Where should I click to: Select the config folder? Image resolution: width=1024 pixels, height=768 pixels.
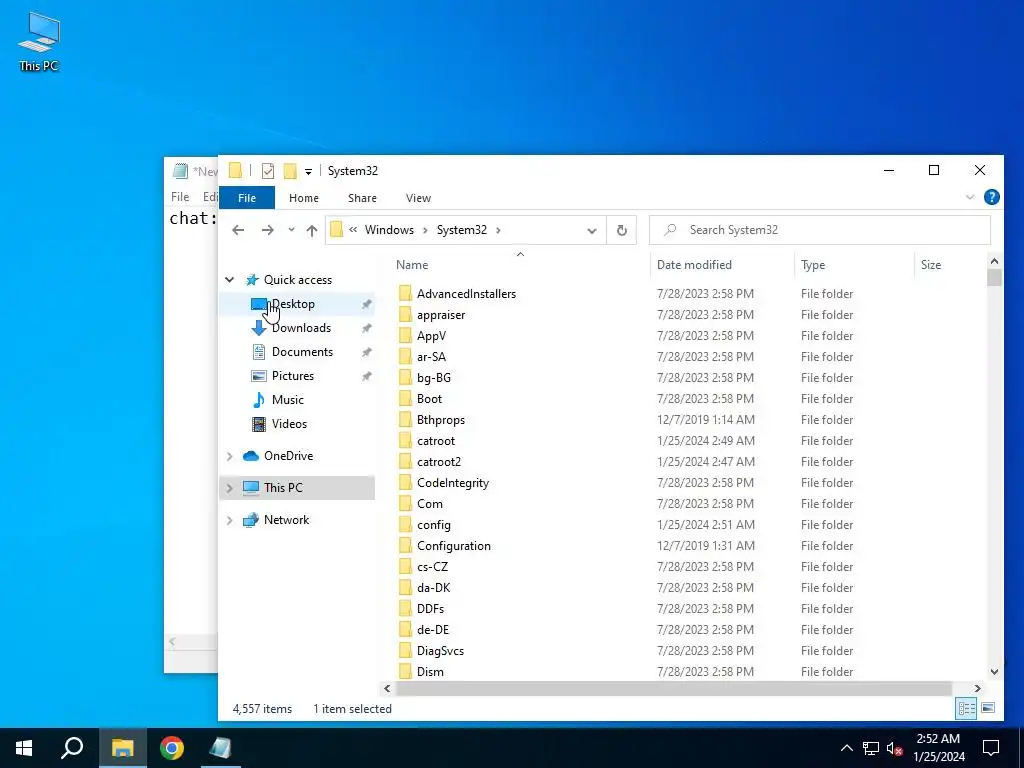point(434,524)
